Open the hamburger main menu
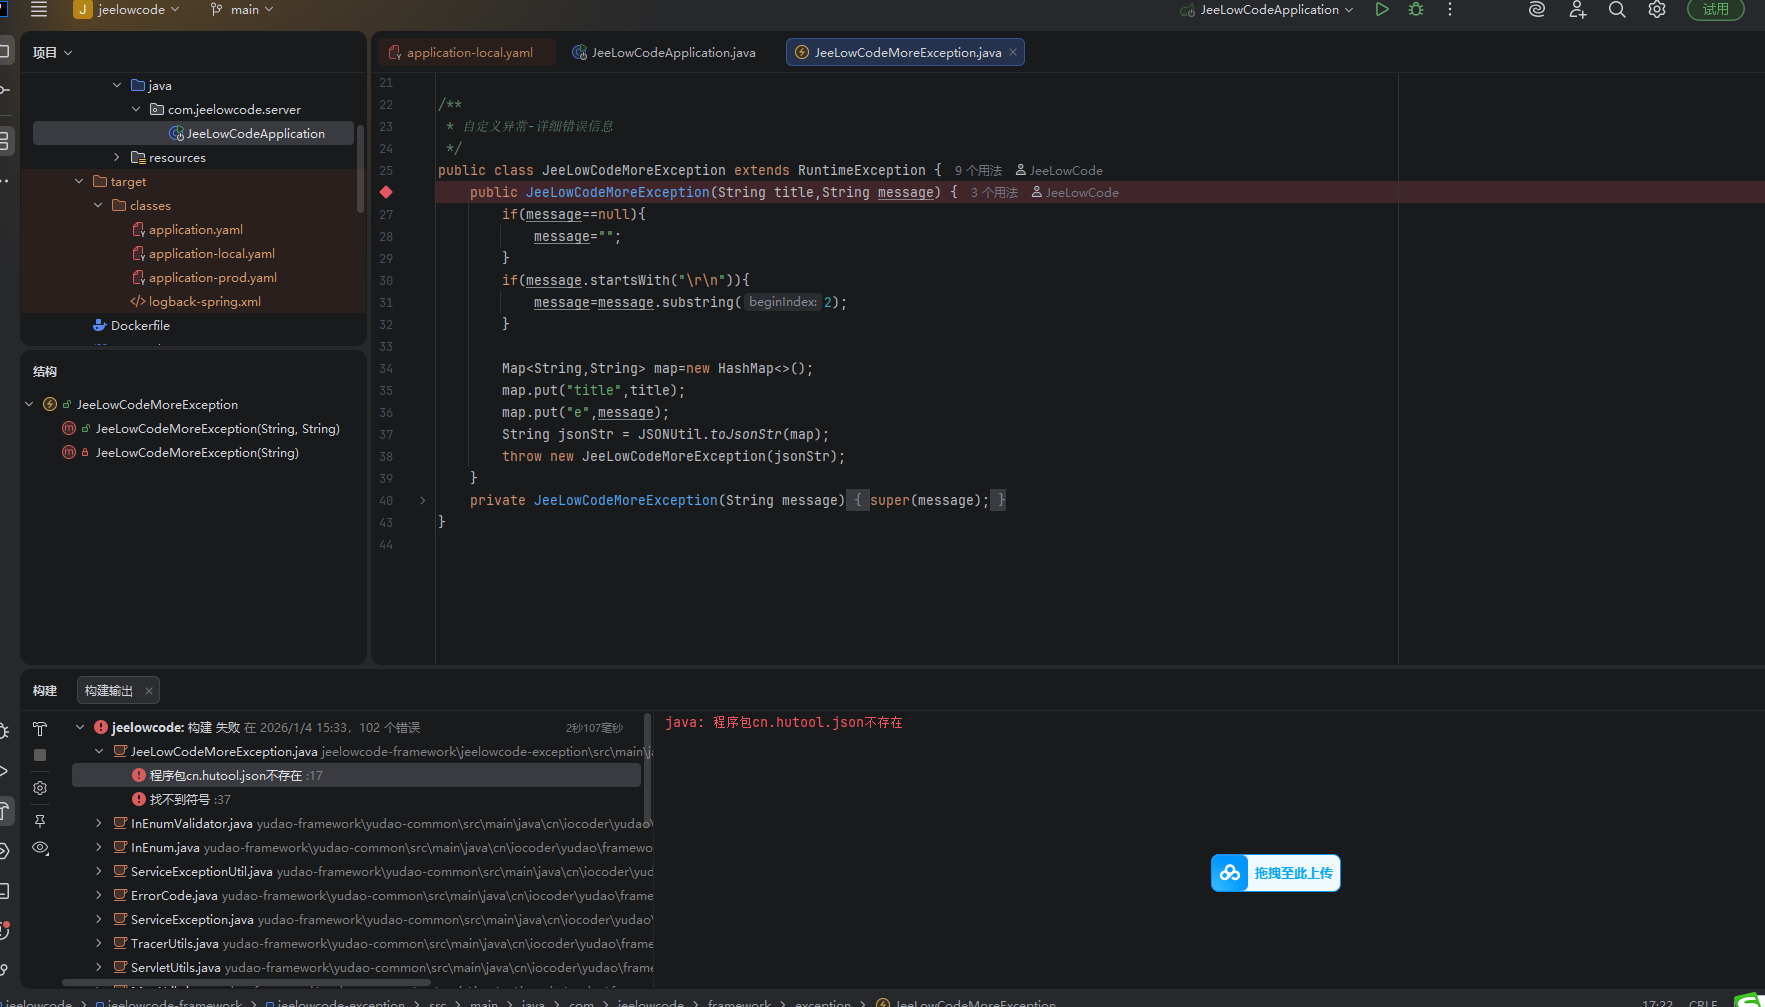The height and width of the screenshot is (1007, 1765). click(39, 10)
